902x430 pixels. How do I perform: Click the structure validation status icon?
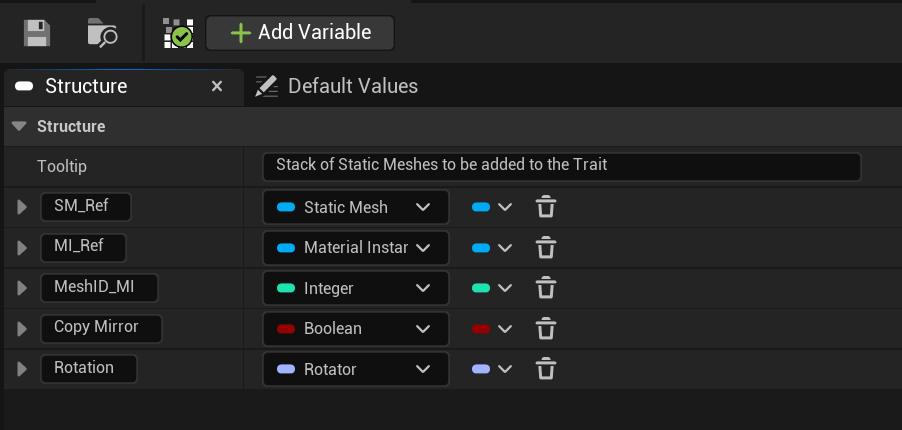pyautogui.click(x=178, y=33)
